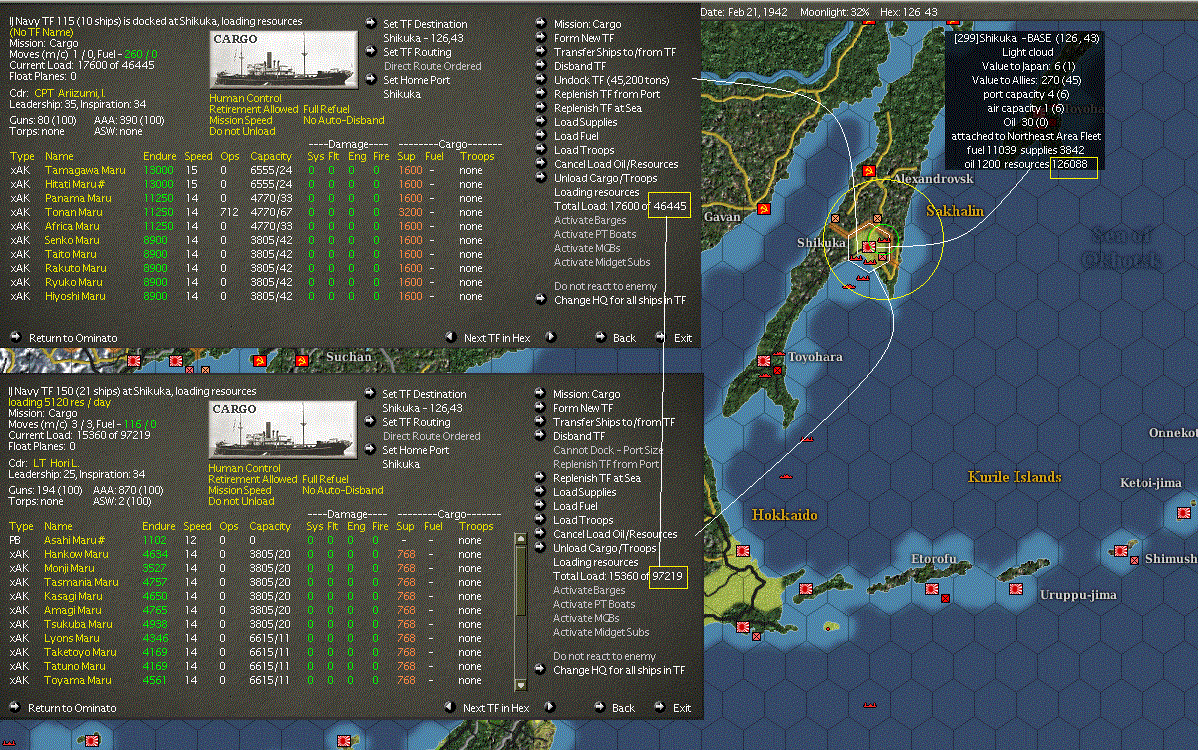Click arrow icon beside Disband TF in TF 115 panel

(x=541, y=66)
